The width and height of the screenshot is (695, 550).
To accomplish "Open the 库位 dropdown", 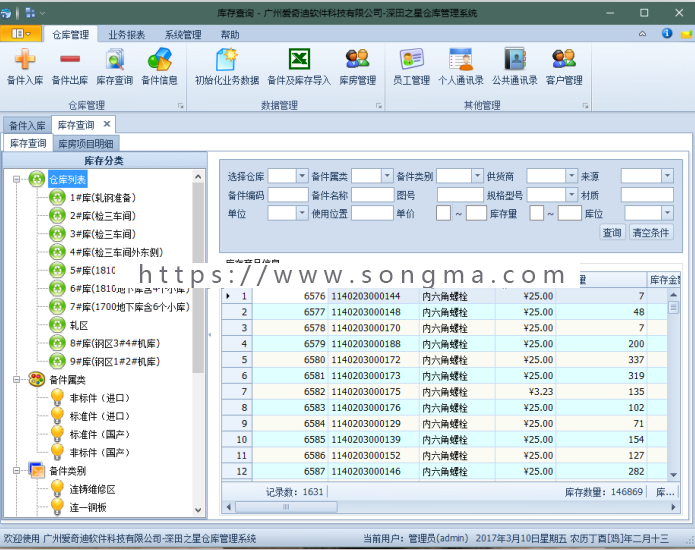I will coord(668,213).
